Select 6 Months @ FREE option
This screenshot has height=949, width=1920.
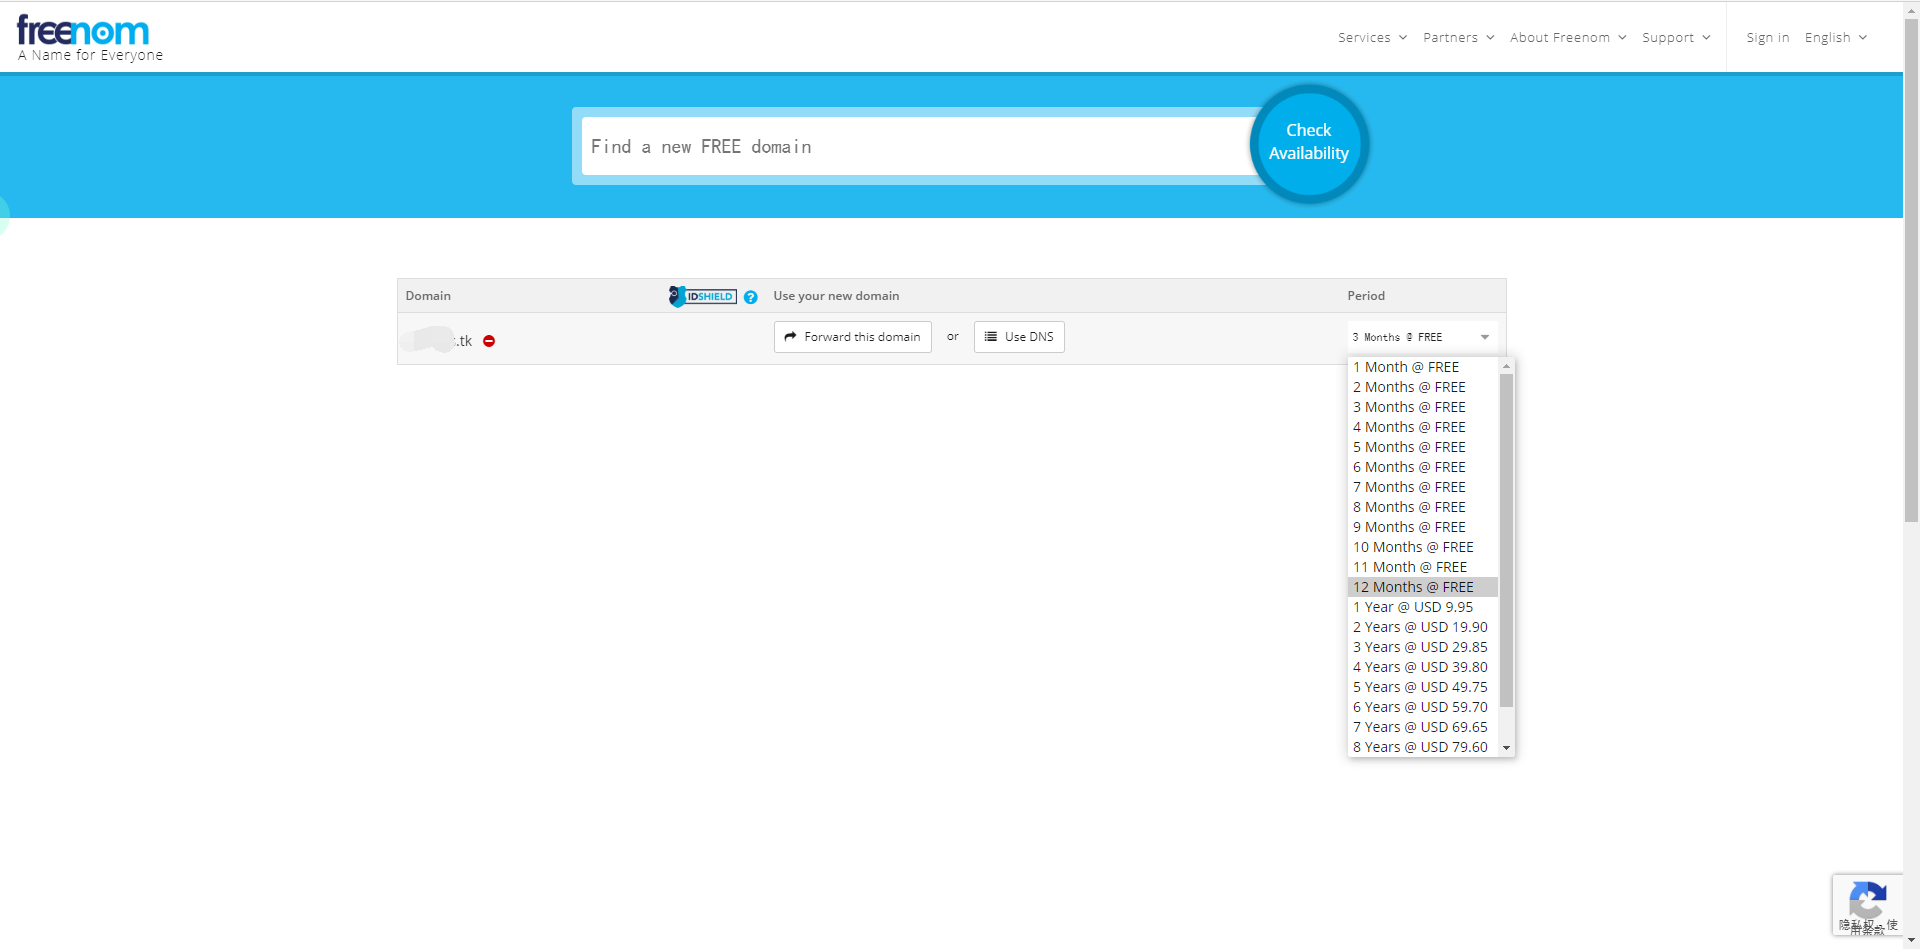1423,467
